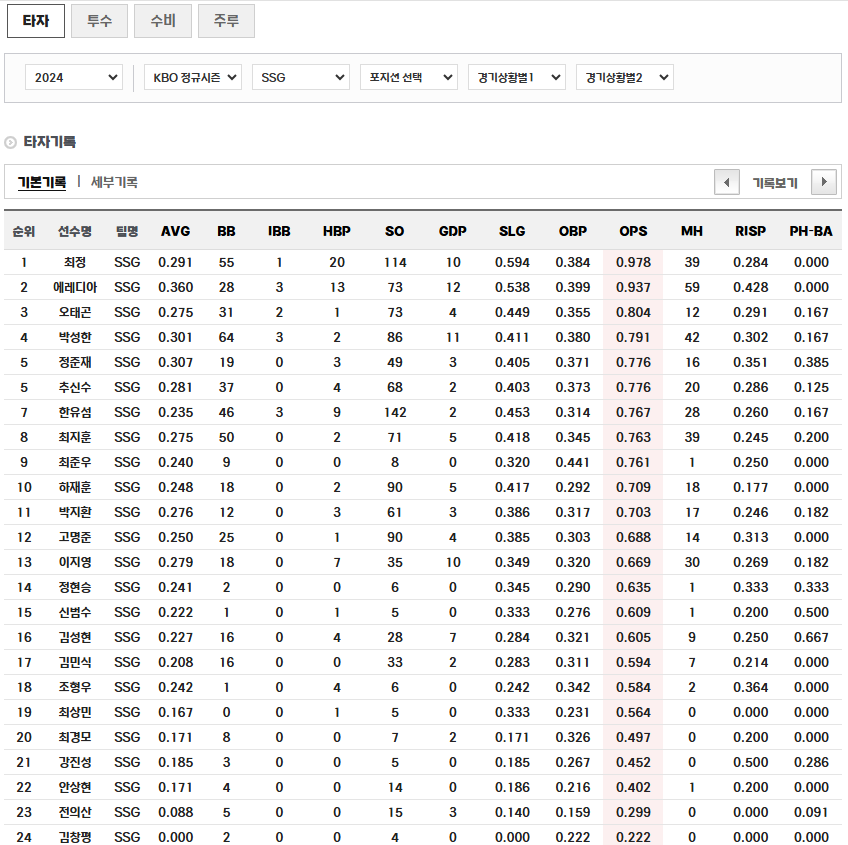Sort by SLG column header
Viewport: 848px width, 845px height.
point(512,232)
